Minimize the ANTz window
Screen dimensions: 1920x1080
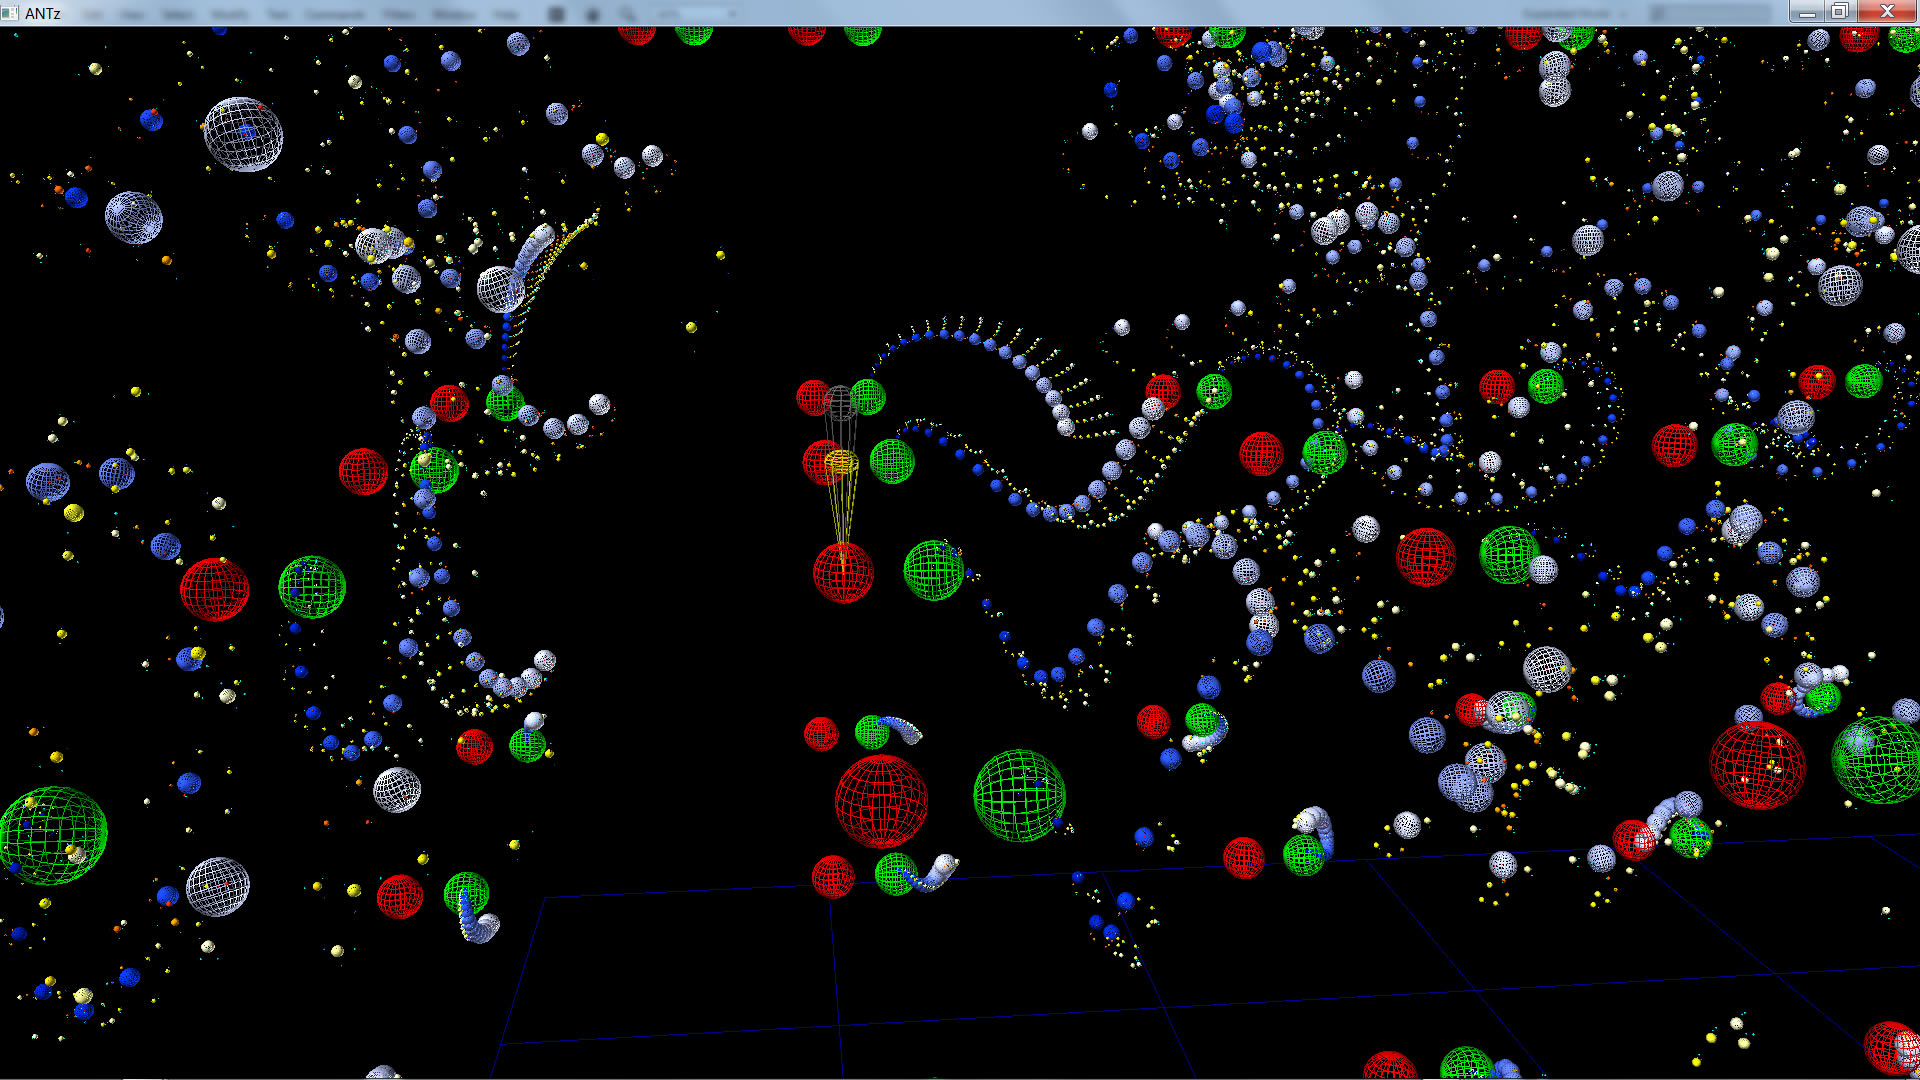click(x=1807, y=12)
